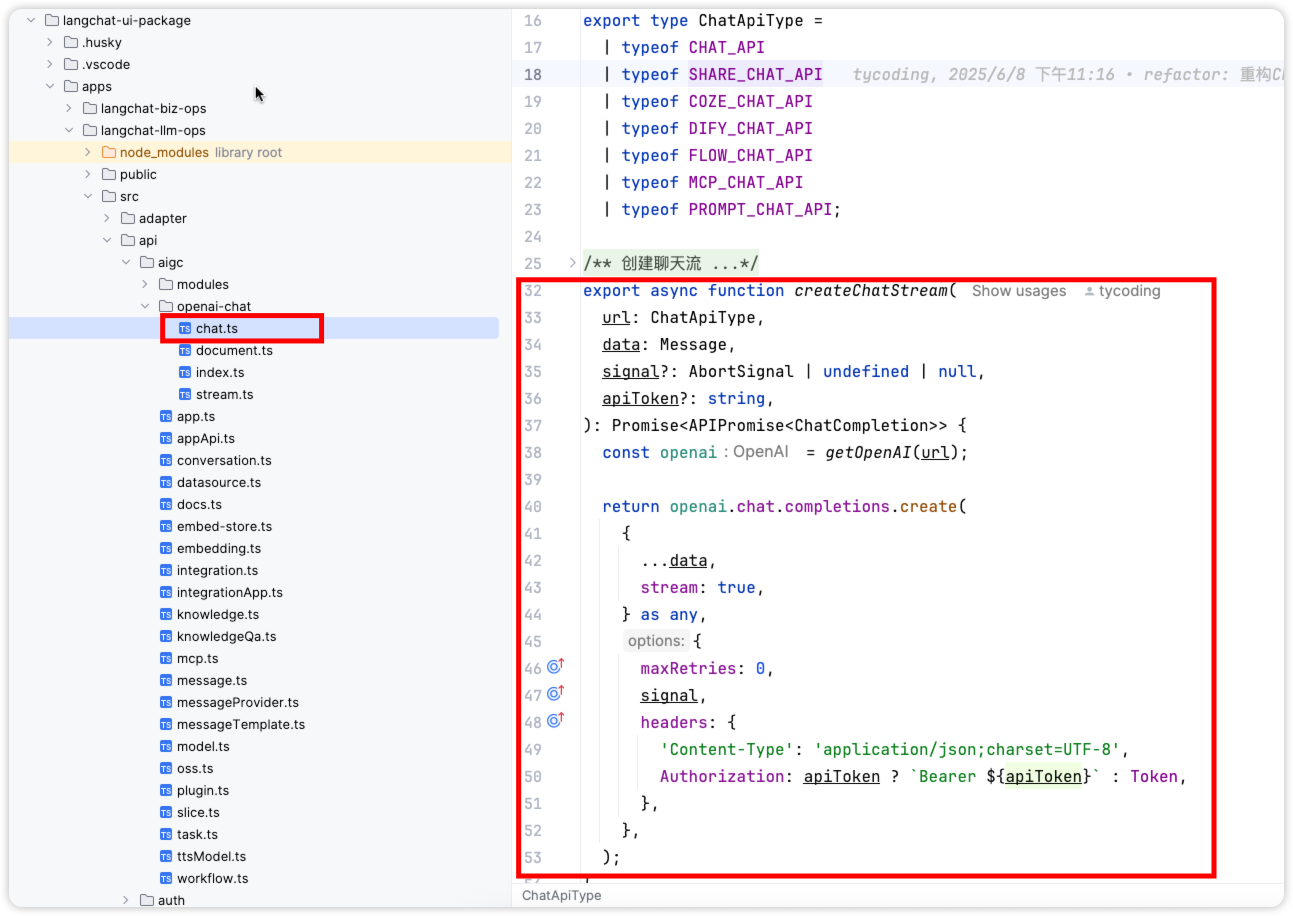Click the node_modules folder icon
This screenshot has width=1293, height=916.
tap(109, 152)
